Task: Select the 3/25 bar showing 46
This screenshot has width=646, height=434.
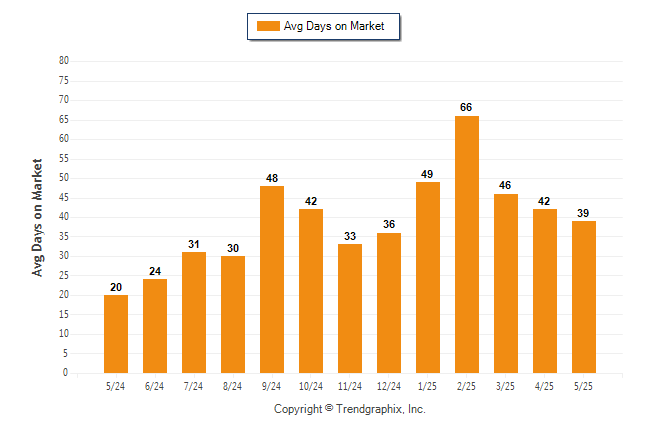Action: click(506, 284)
